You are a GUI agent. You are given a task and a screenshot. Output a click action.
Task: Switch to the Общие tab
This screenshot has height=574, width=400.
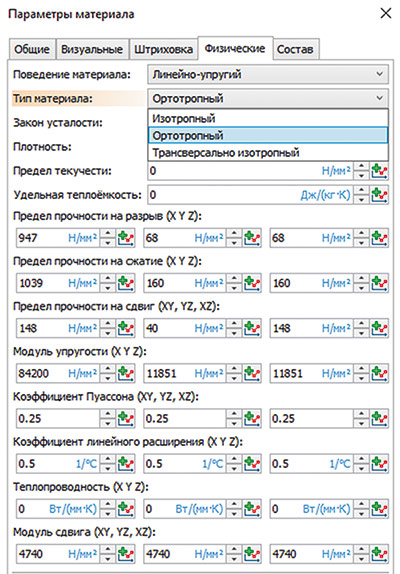click(x=32, y=49)
